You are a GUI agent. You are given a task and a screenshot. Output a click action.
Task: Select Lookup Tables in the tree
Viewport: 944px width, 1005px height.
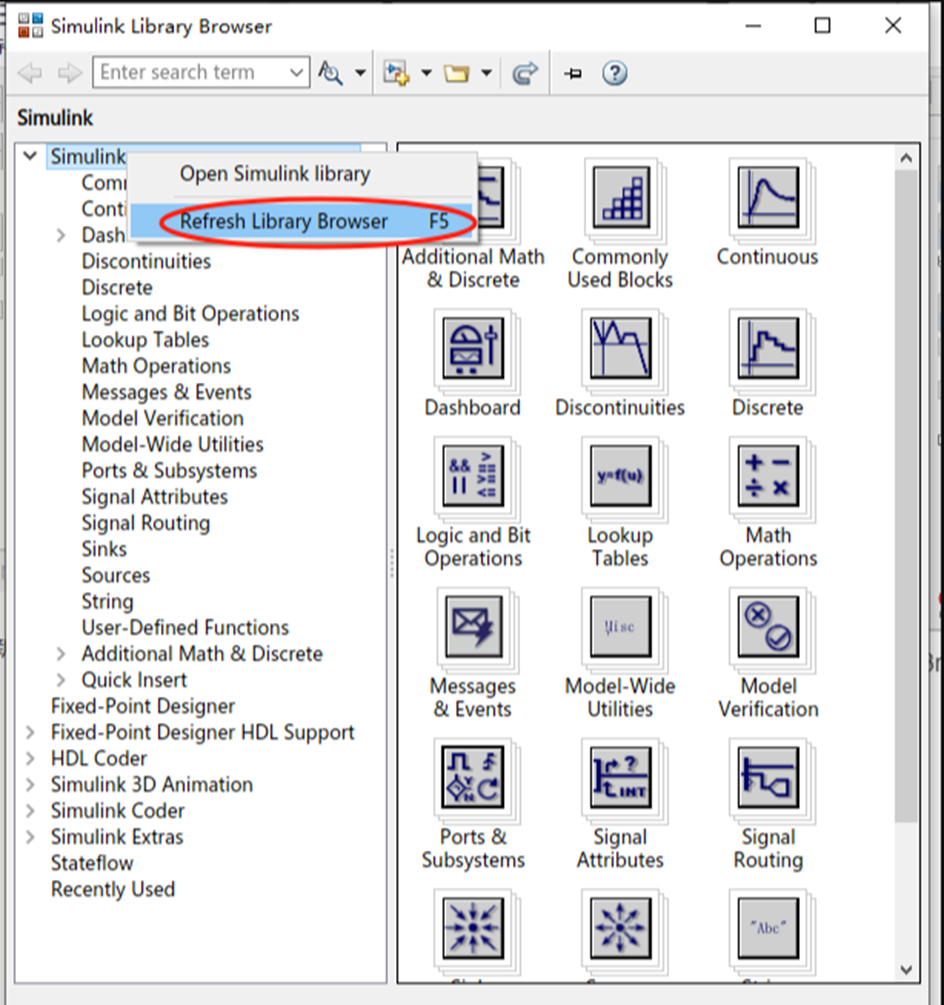145,340
